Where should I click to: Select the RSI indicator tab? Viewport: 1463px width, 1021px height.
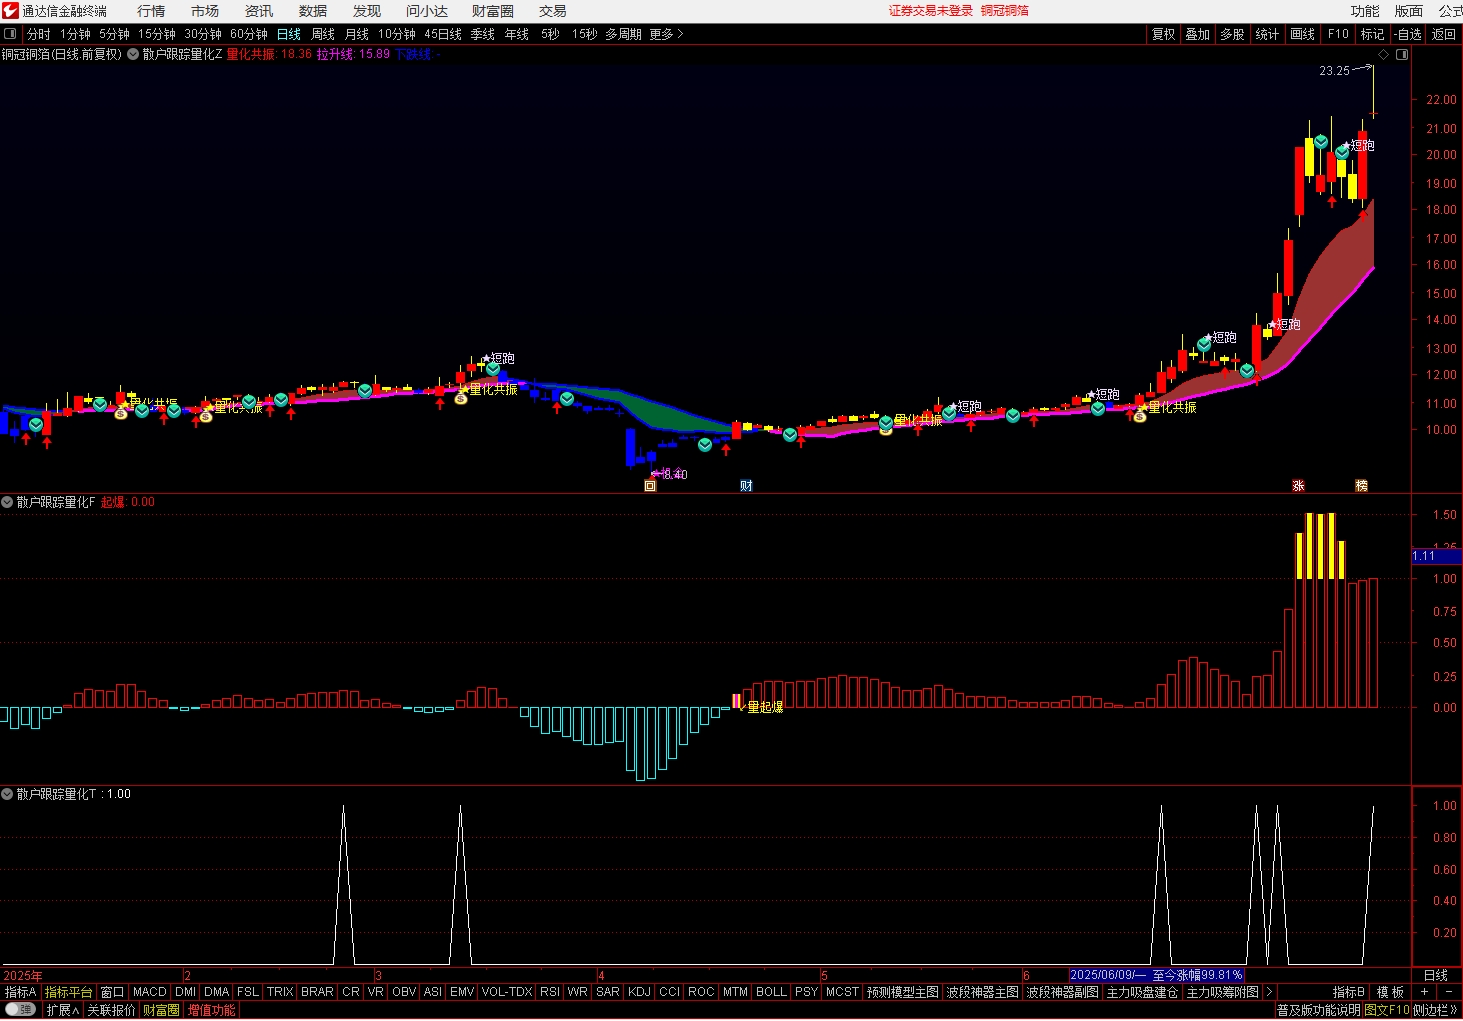pos(550,992)
